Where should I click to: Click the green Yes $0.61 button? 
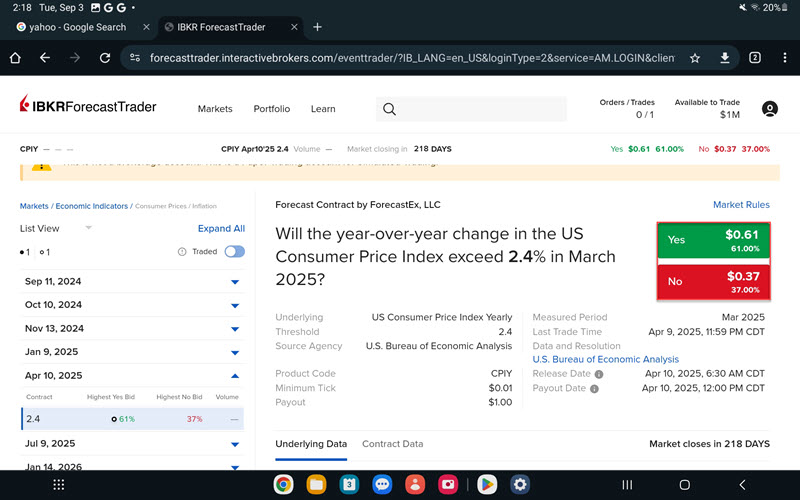point(713,240)
